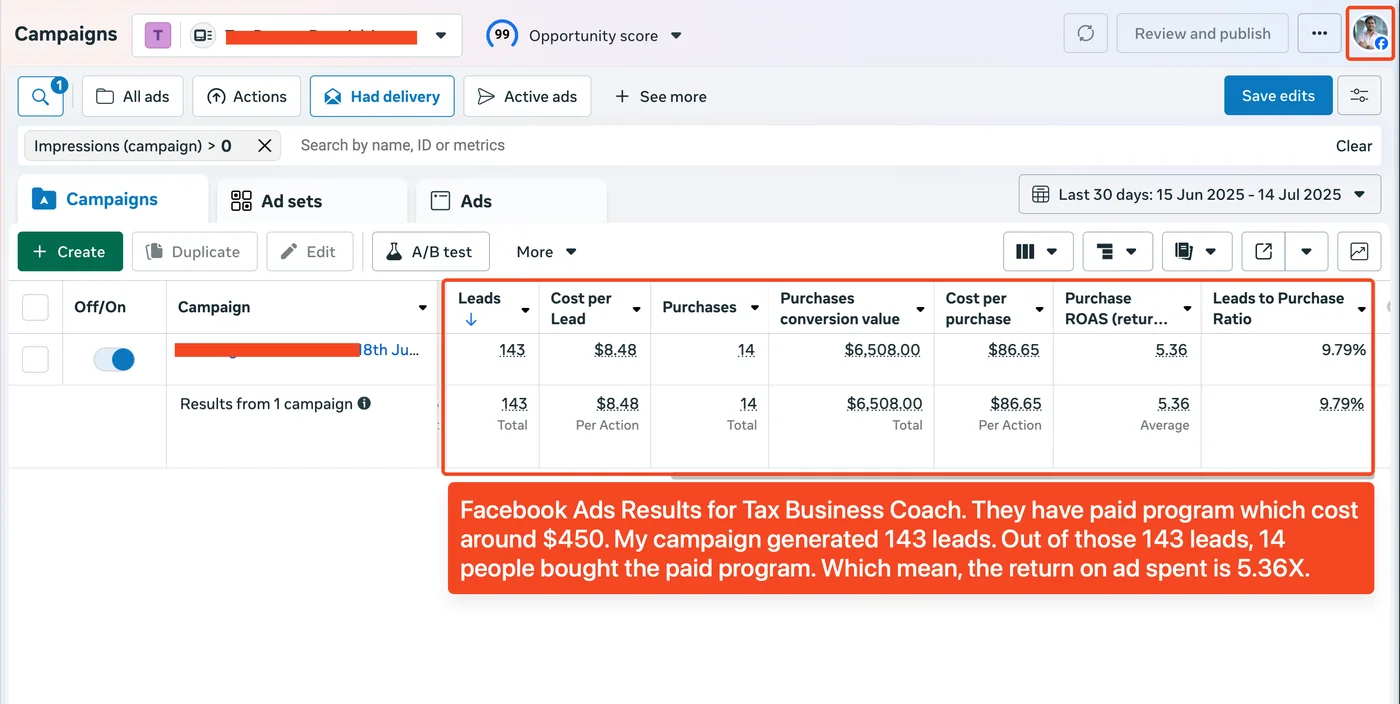Image resolution: width=1400 pixels, height=704 pixels.
Task: Open the More dropdown in the action bar
Action: [544, 251]
